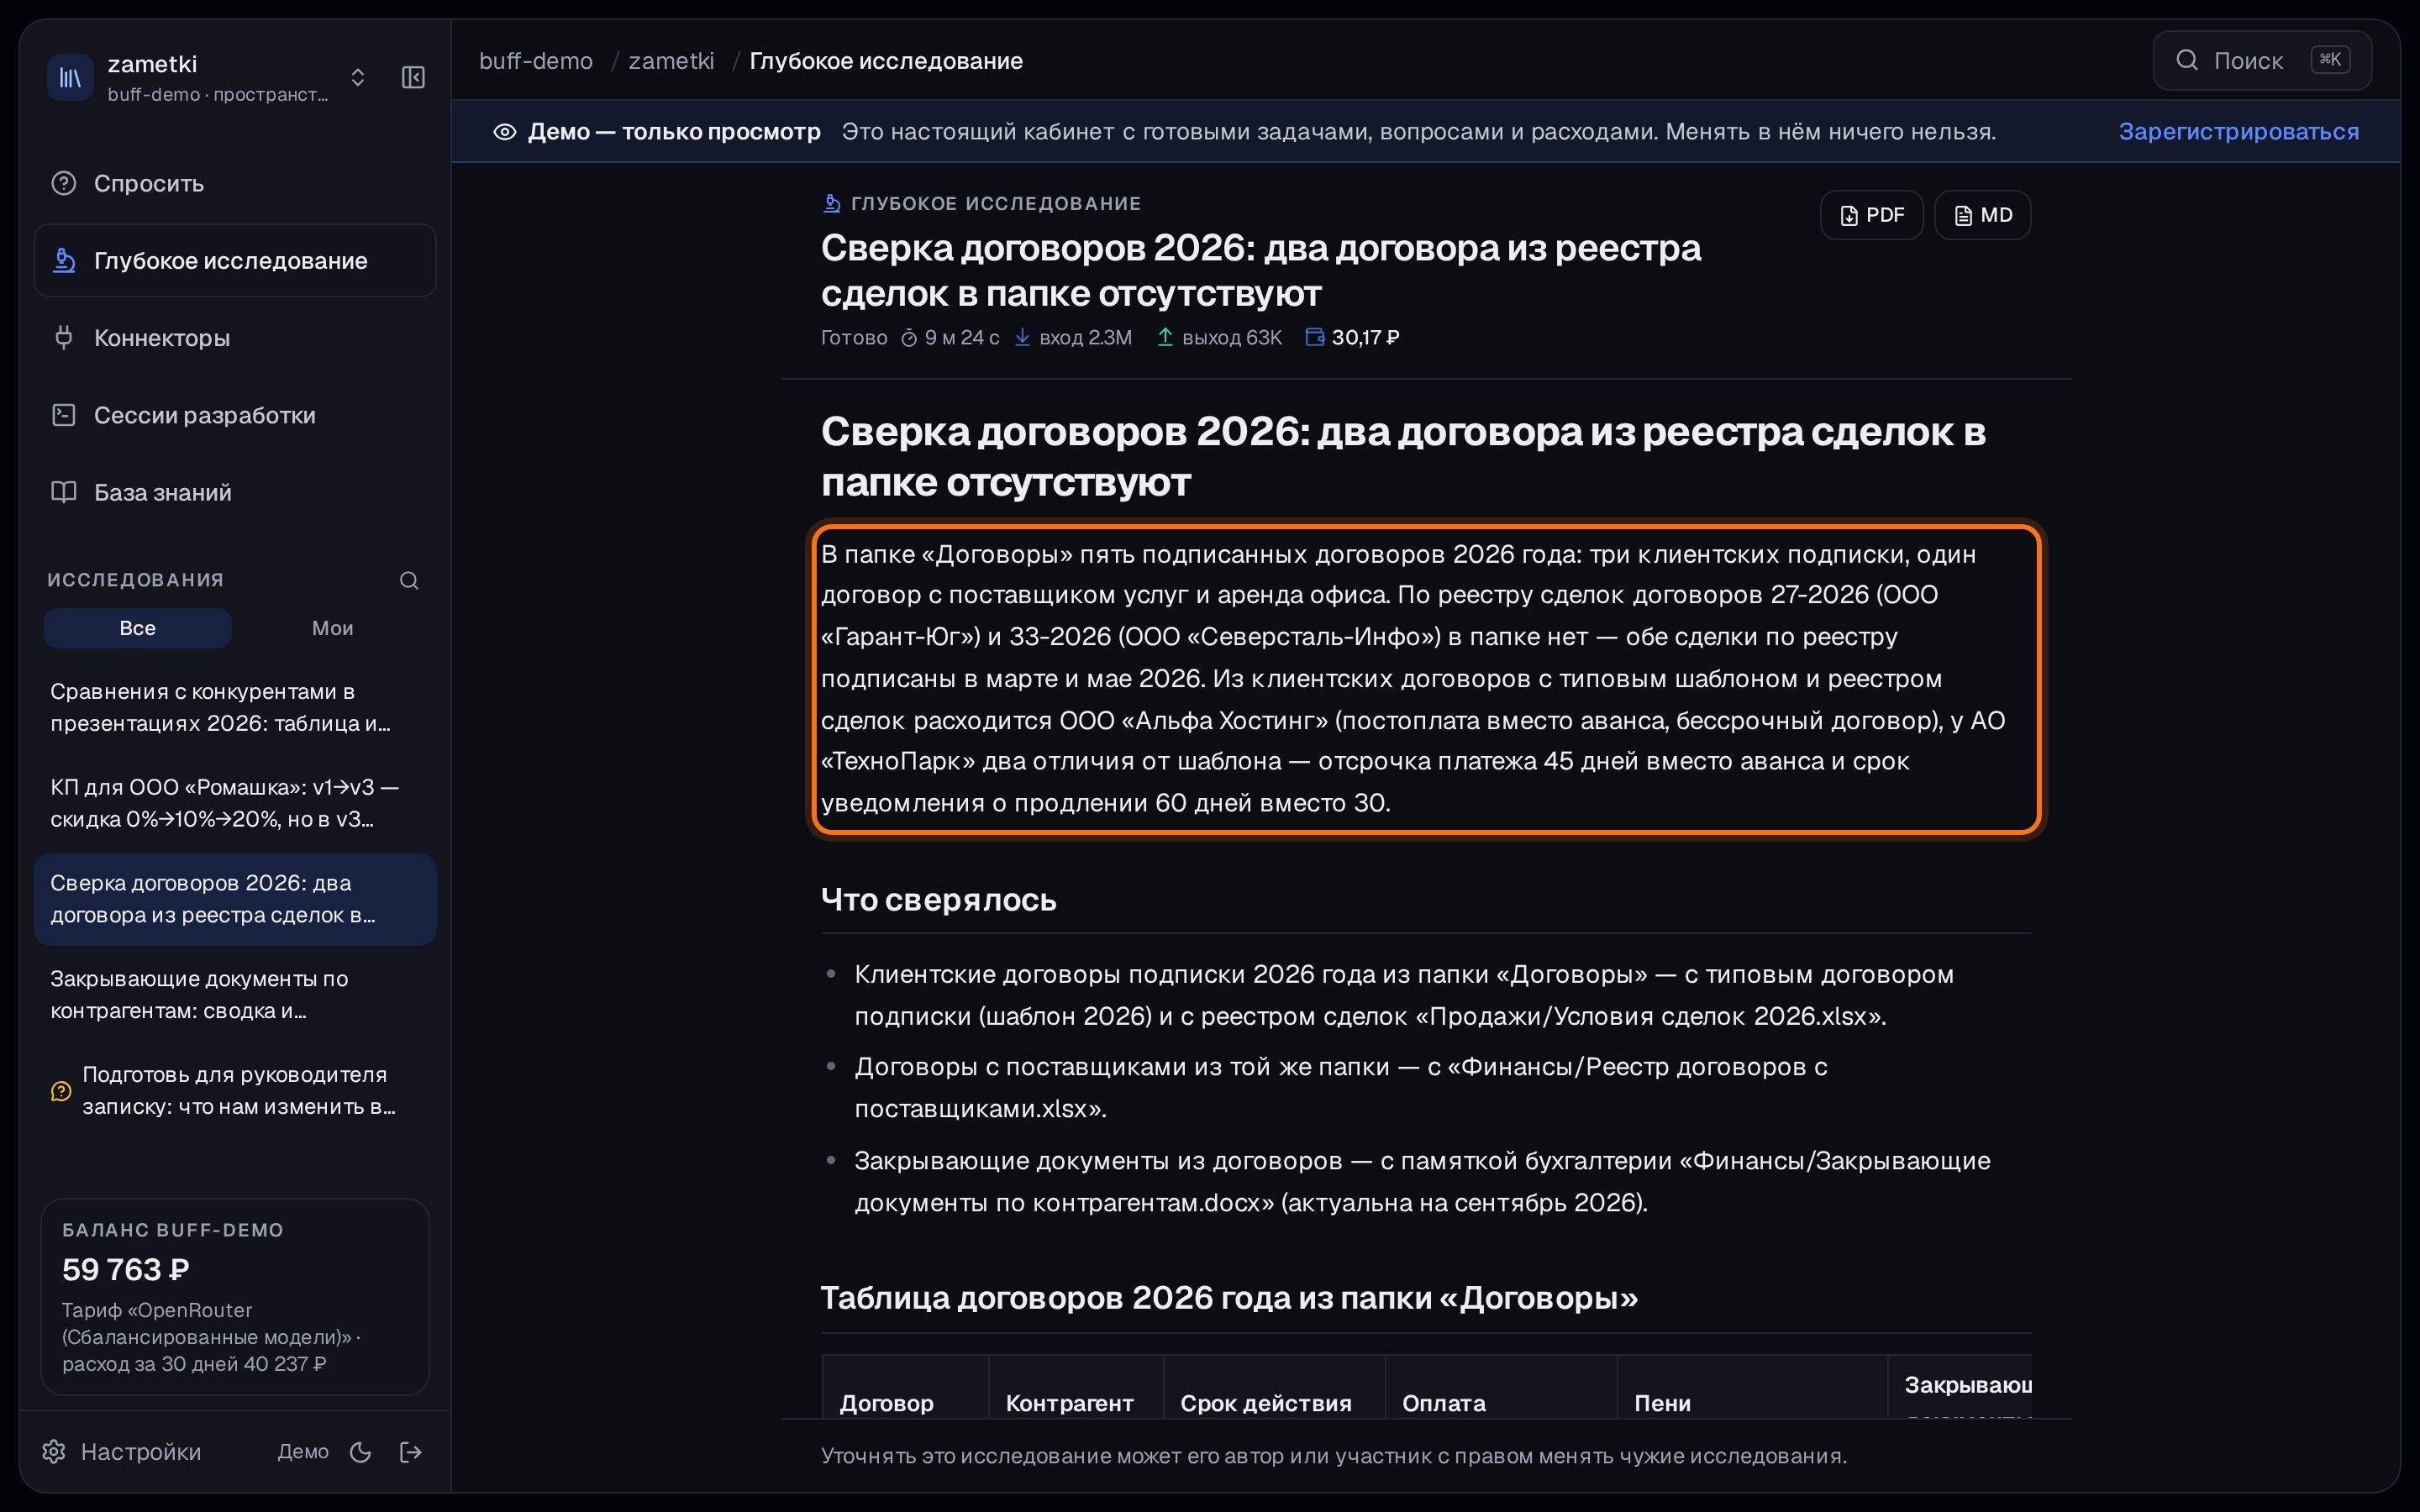Click the input tokens arrow icon

click(x=1022, y=337)
